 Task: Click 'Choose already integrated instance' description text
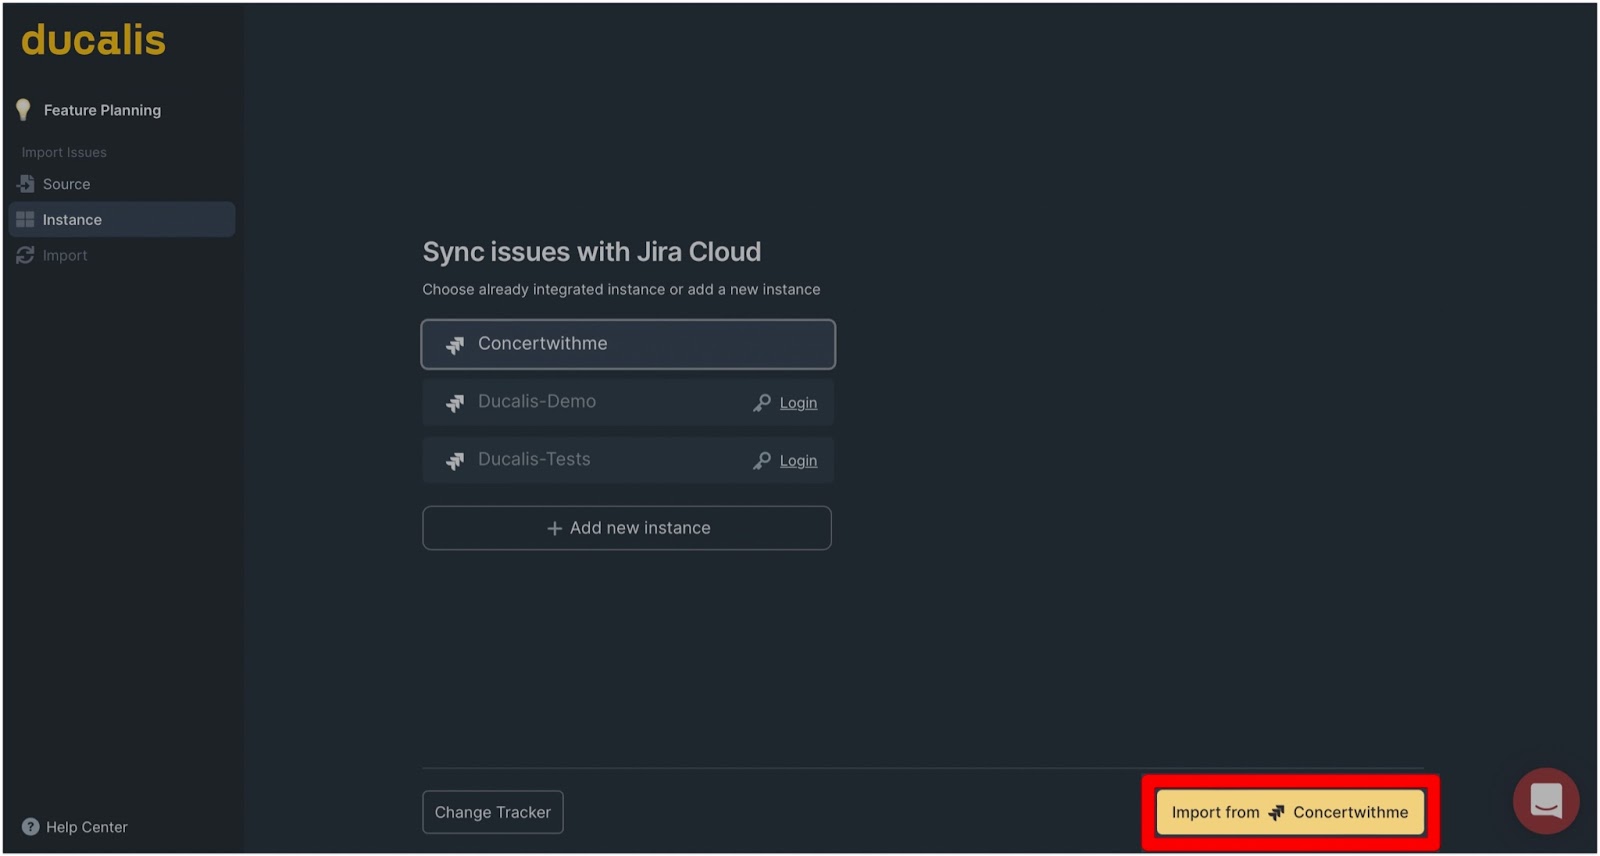(621, 290)
